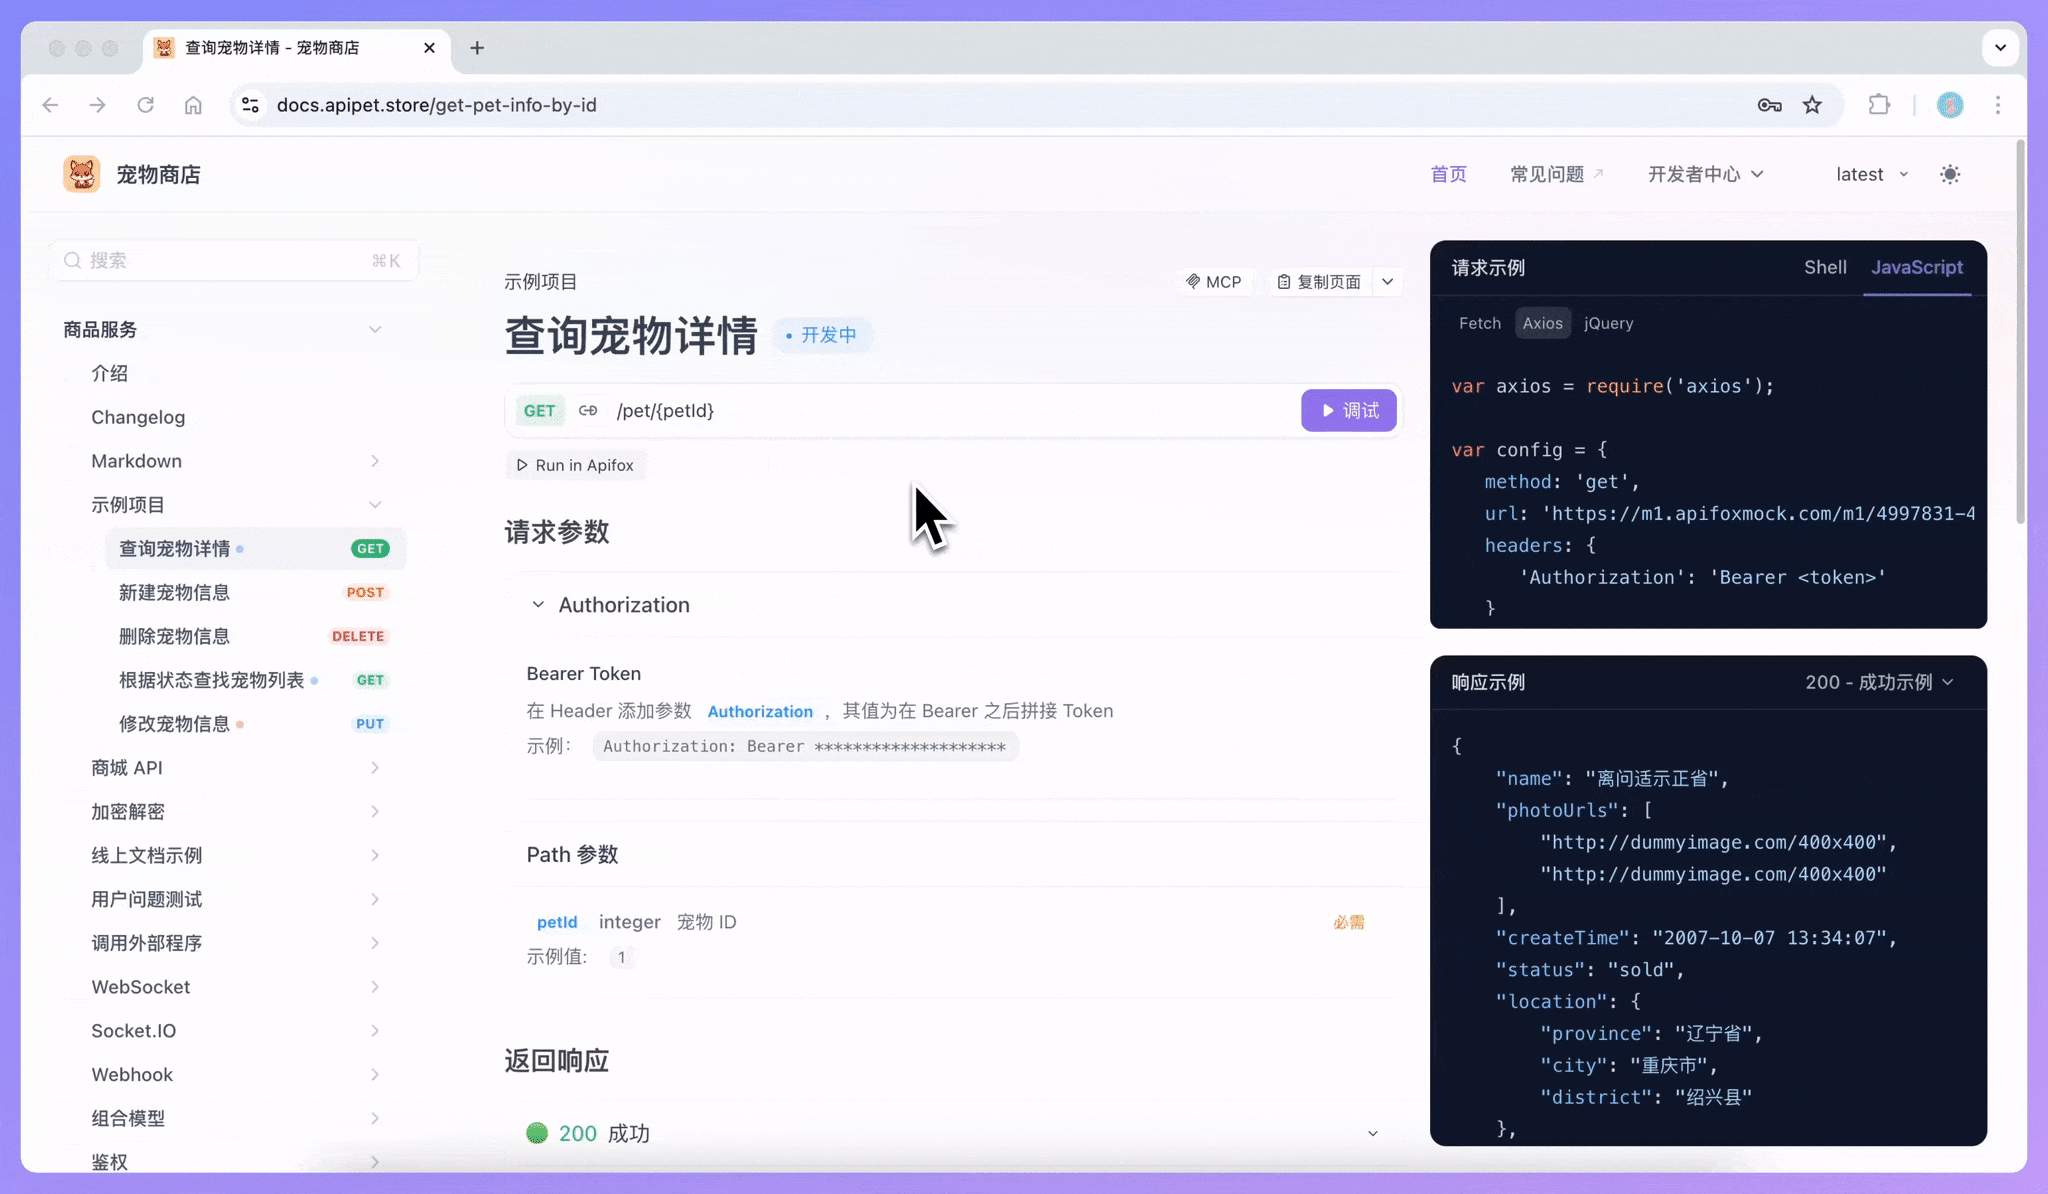Reload the page with the refresh icon
Viewport: 2048px width, 1194px height.
(x=146, y=104)
